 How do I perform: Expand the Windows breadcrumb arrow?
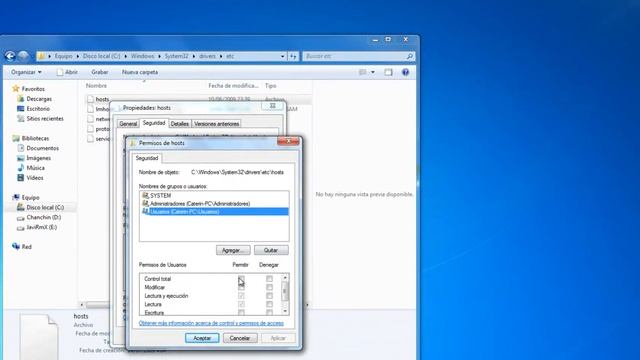(x=159, y=56)
